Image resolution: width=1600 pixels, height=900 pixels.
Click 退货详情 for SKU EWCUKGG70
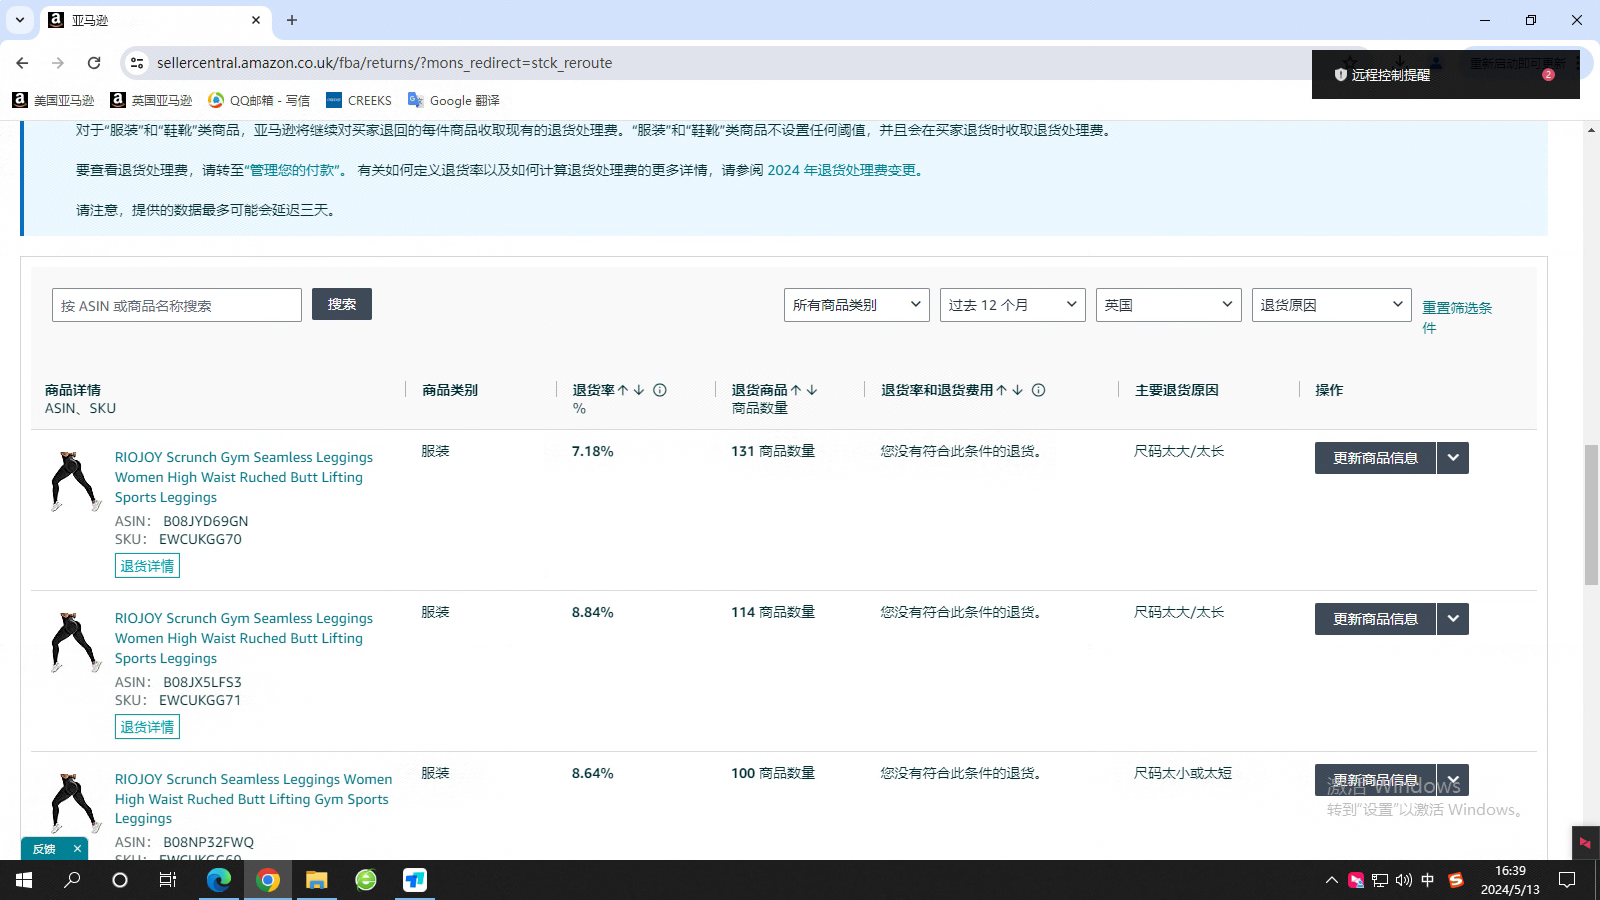click(x=147, y=566)
